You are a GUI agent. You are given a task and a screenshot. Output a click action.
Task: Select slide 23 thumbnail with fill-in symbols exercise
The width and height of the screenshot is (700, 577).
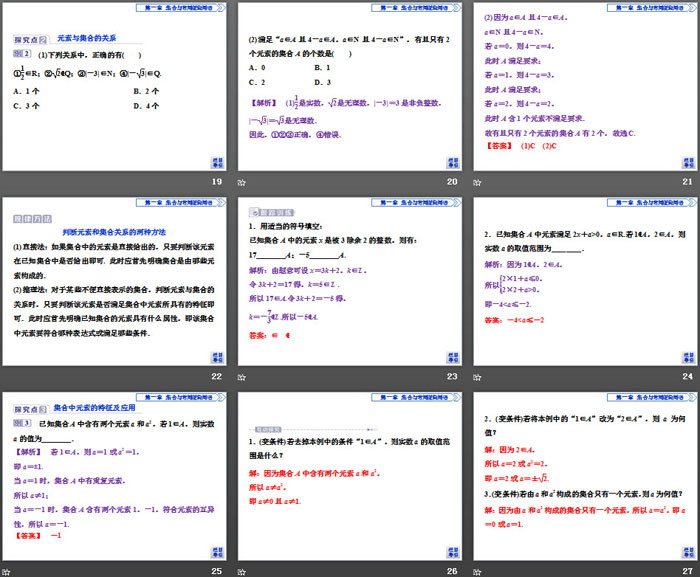350,281
